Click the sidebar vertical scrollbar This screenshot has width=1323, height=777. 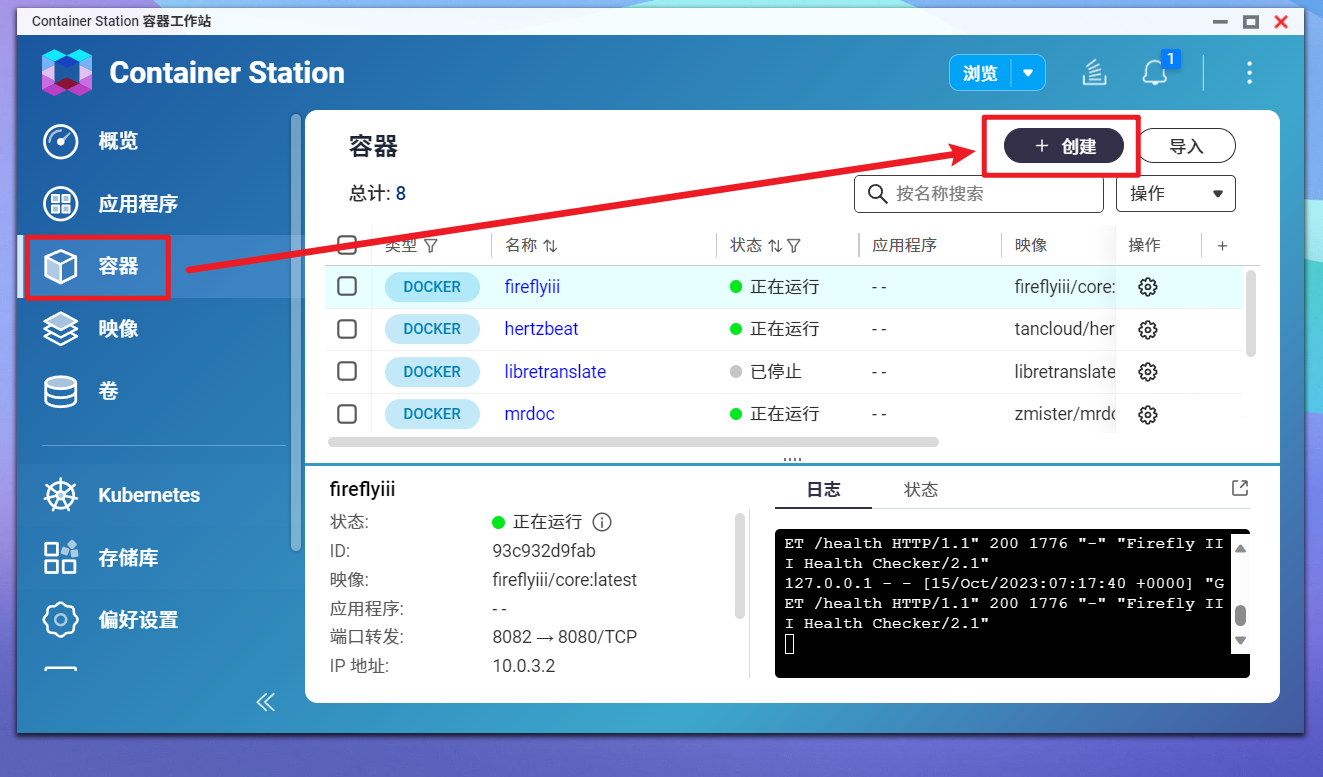pyautogui.click(x=295, y=332)
